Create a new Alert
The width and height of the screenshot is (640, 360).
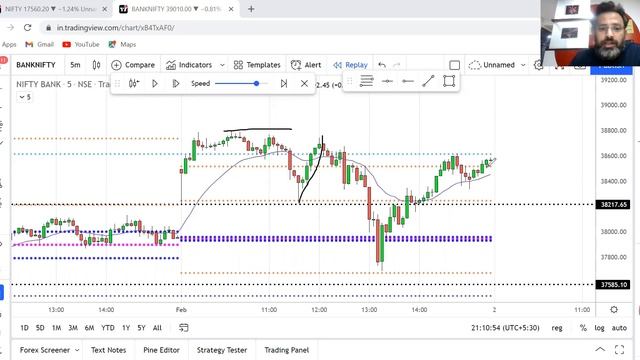tap(306, 65)
